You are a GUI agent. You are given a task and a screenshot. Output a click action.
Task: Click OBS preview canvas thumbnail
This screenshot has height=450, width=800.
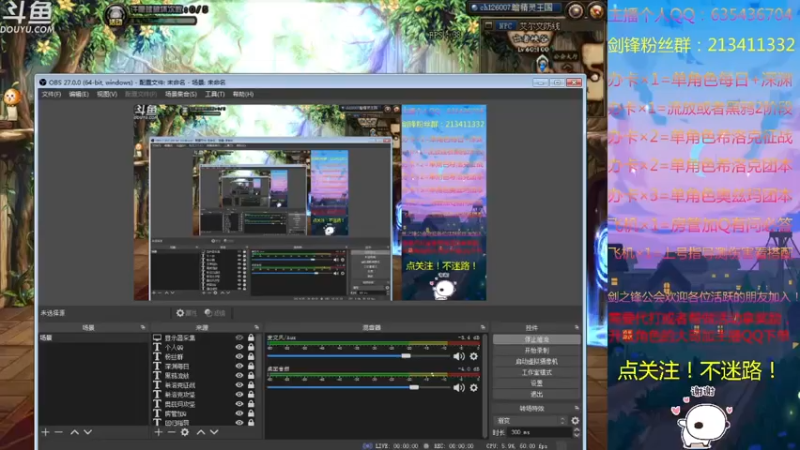[310, 203]
